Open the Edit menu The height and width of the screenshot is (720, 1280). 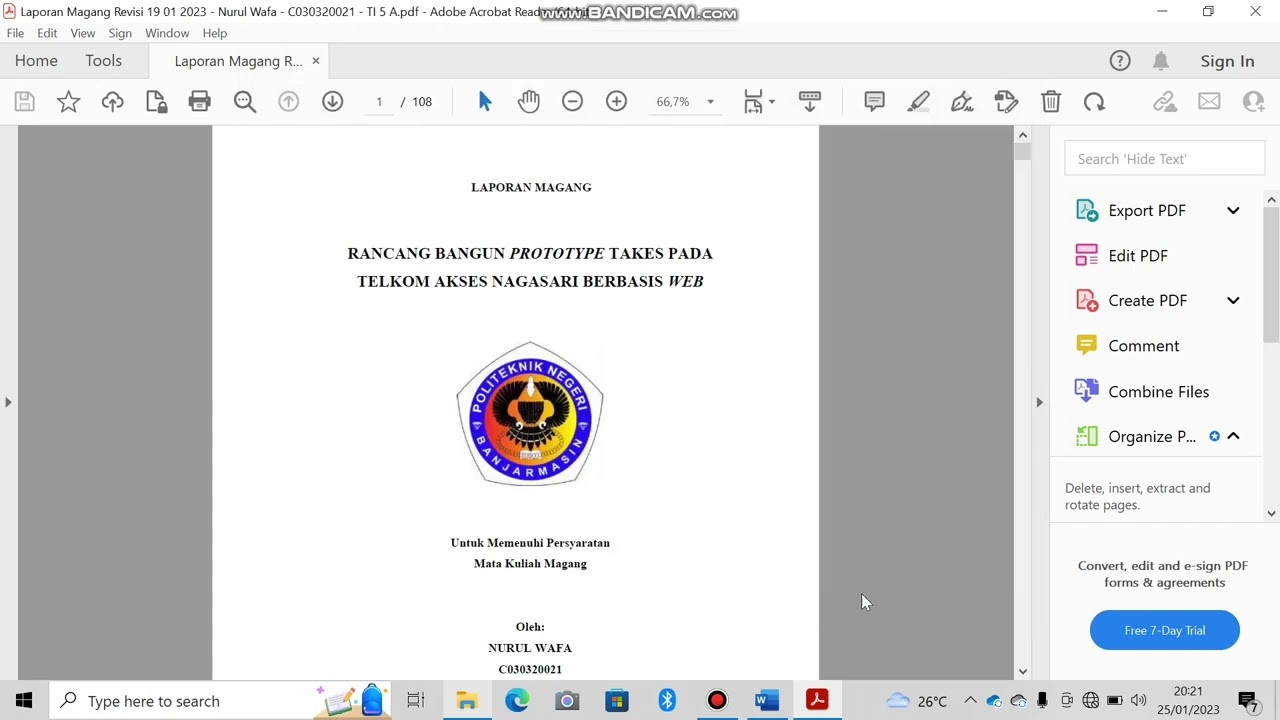(x=47, y=33)
